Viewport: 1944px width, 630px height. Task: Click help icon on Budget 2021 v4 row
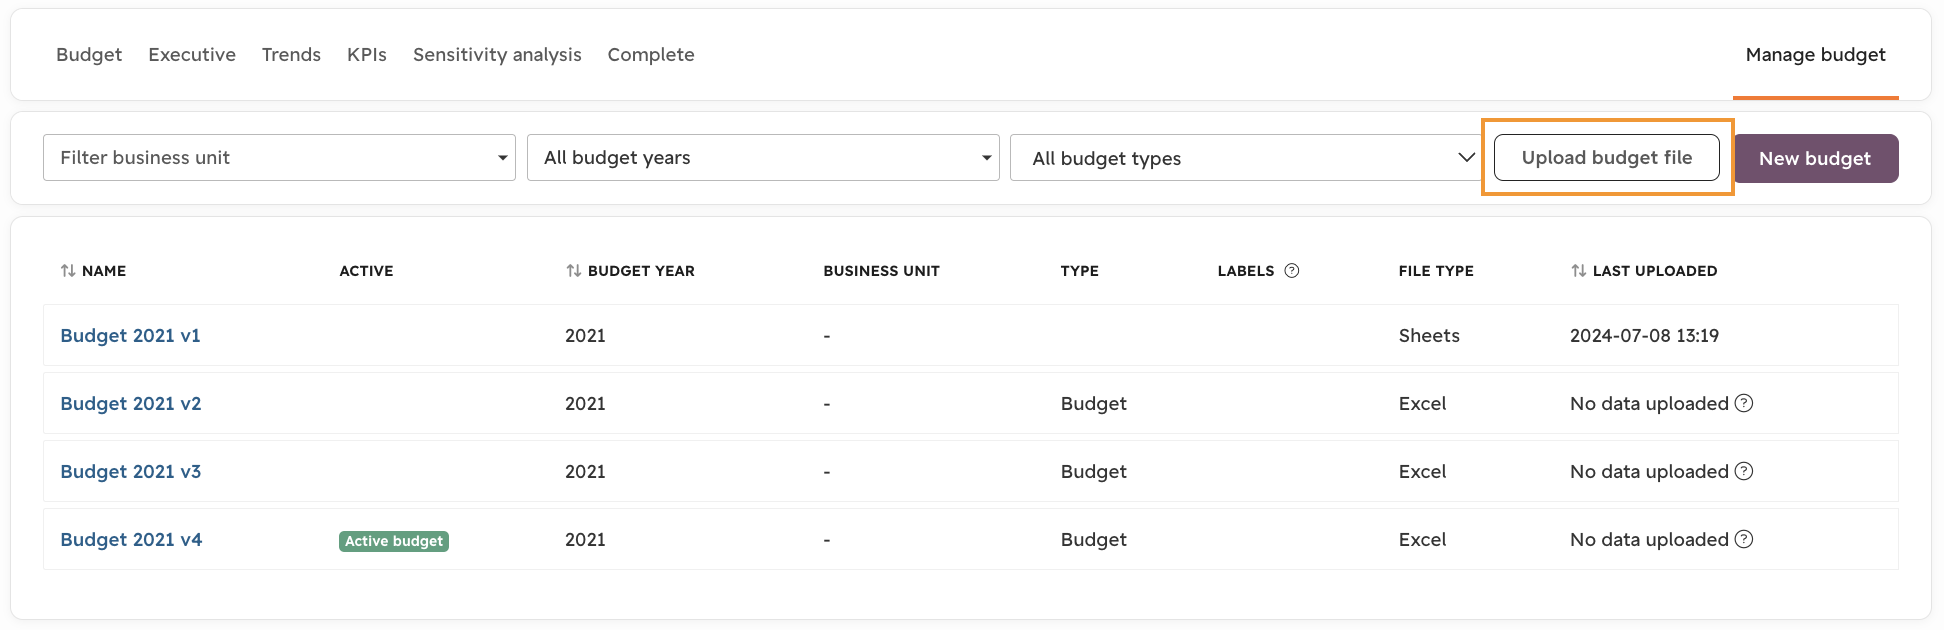1744,539
